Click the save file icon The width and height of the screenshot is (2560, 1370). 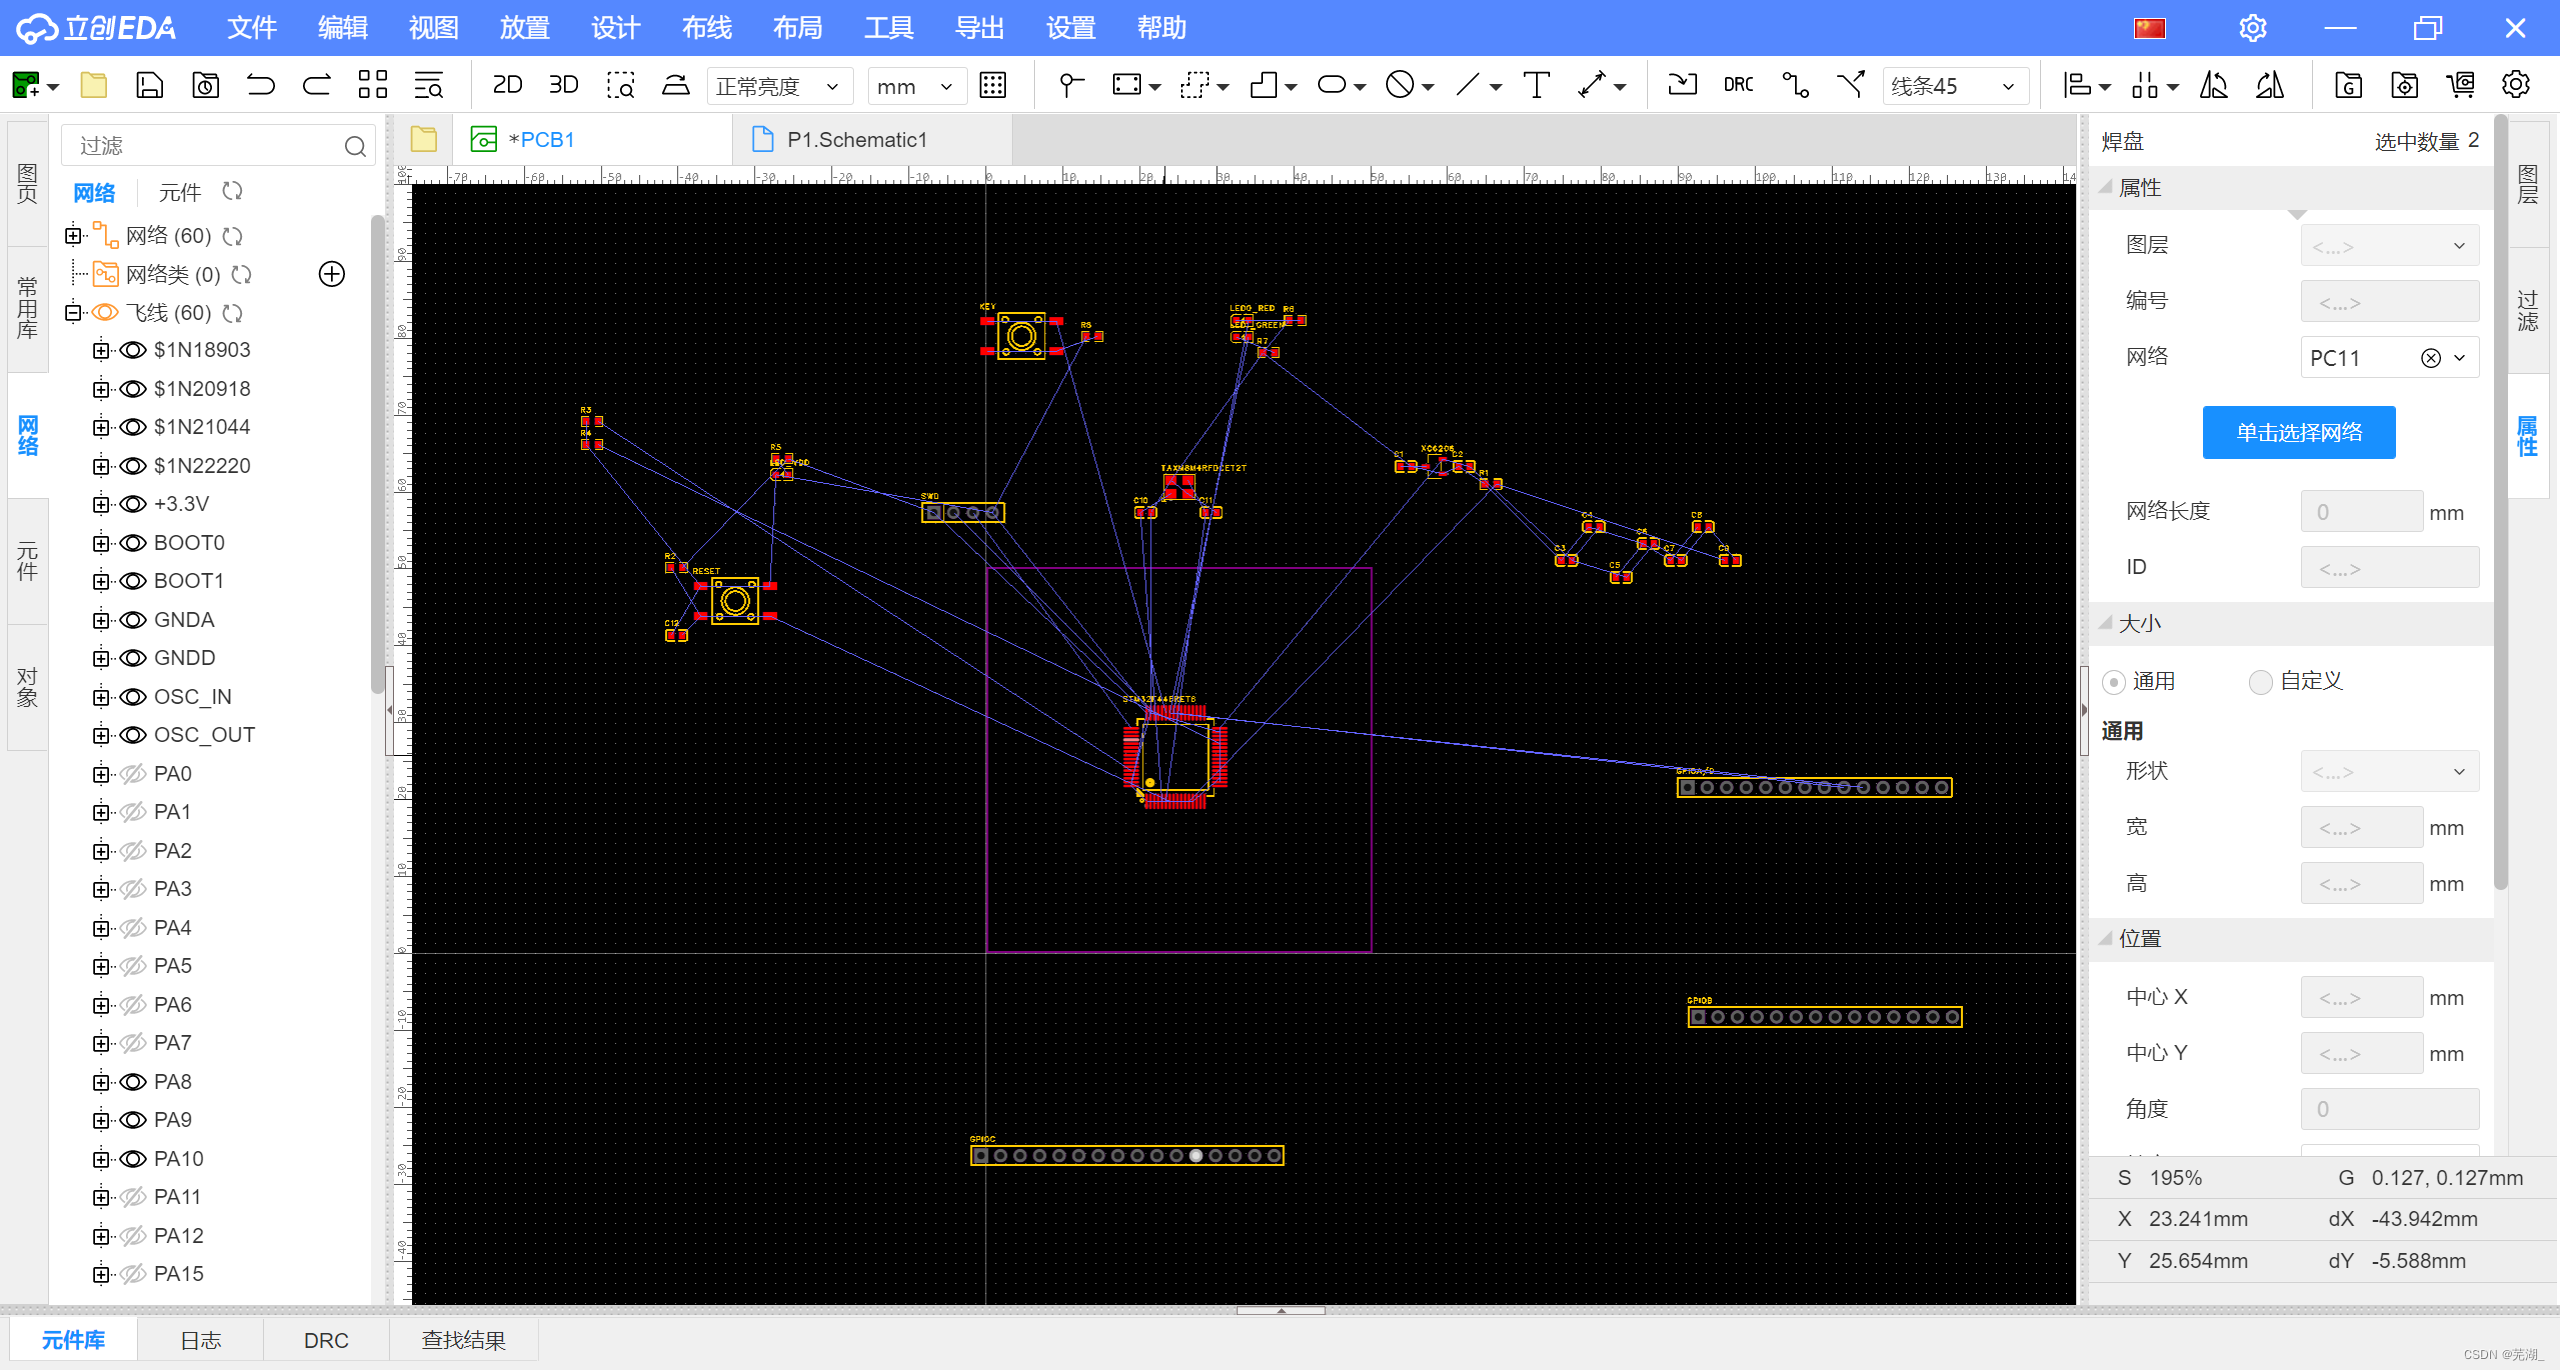click(149, 85)
